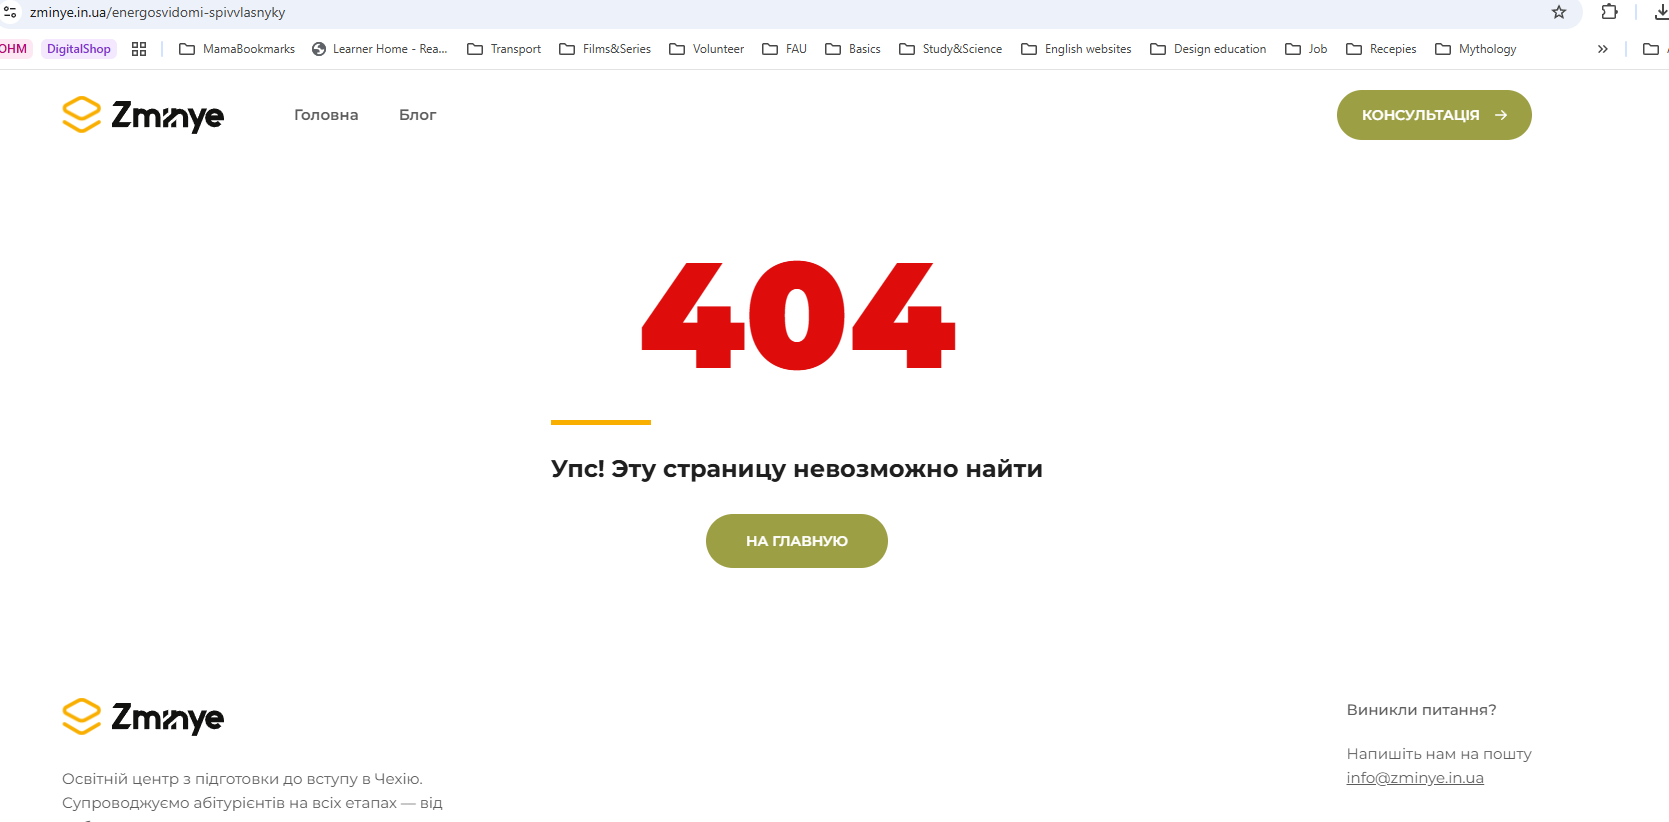
Task: Expand hidden bookmarks with double chevron
Action: (x=1603, y=49)
